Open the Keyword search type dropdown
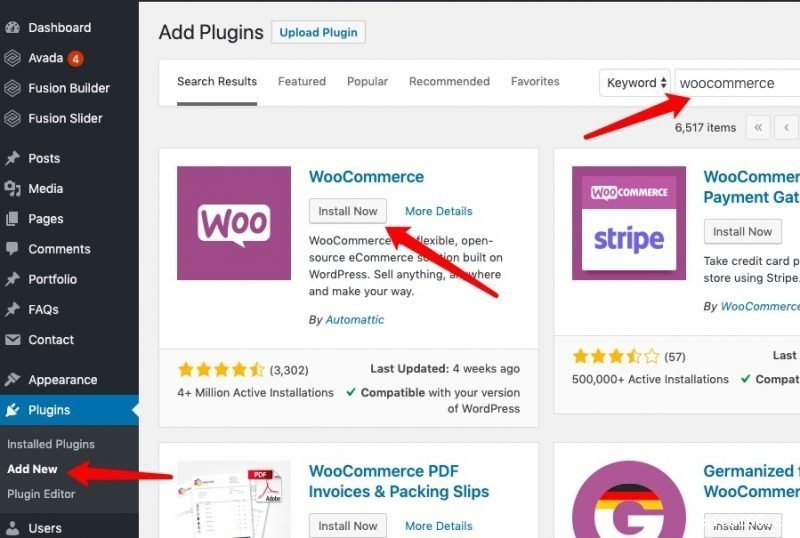 click(635, 83)
